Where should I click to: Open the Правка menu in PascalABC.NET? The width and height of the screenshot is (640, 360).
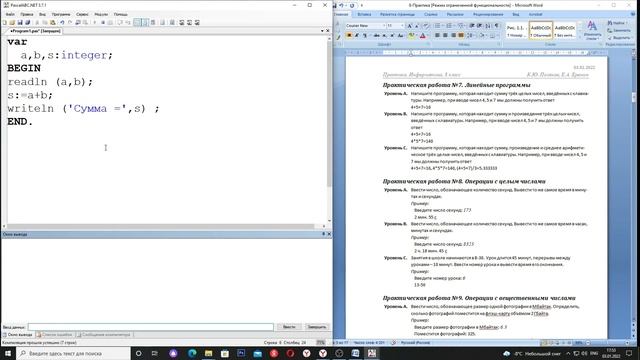[x=27, y=14]
